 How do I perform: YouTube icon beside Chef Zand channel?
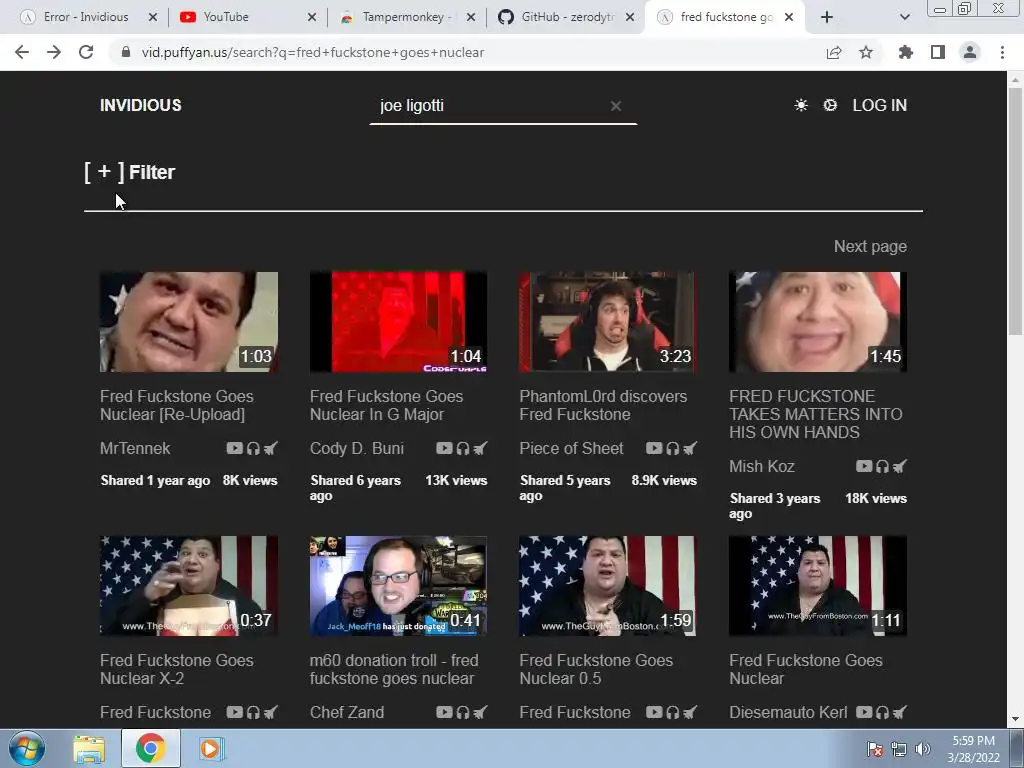pos(444,712)
